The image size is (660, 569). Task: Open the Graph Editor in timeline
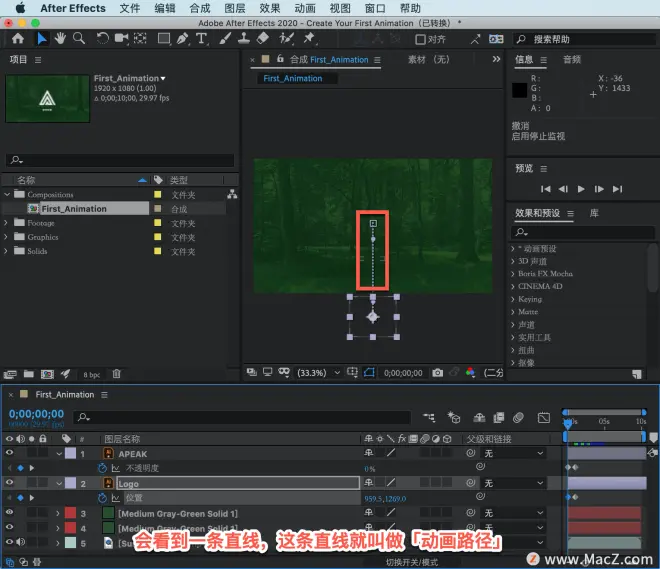[x=544, y=417]
